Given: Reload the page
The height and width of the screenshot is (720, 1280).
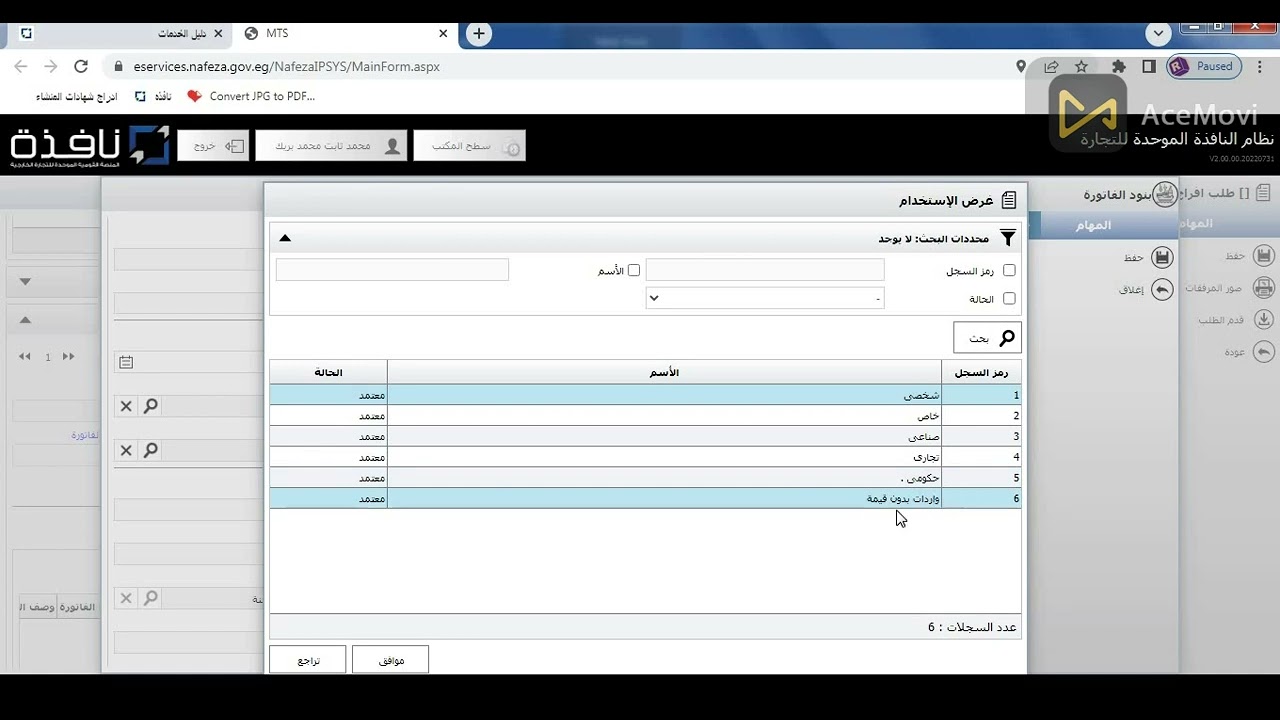Looking at the screenshot, I should click(x=81, y=67).
